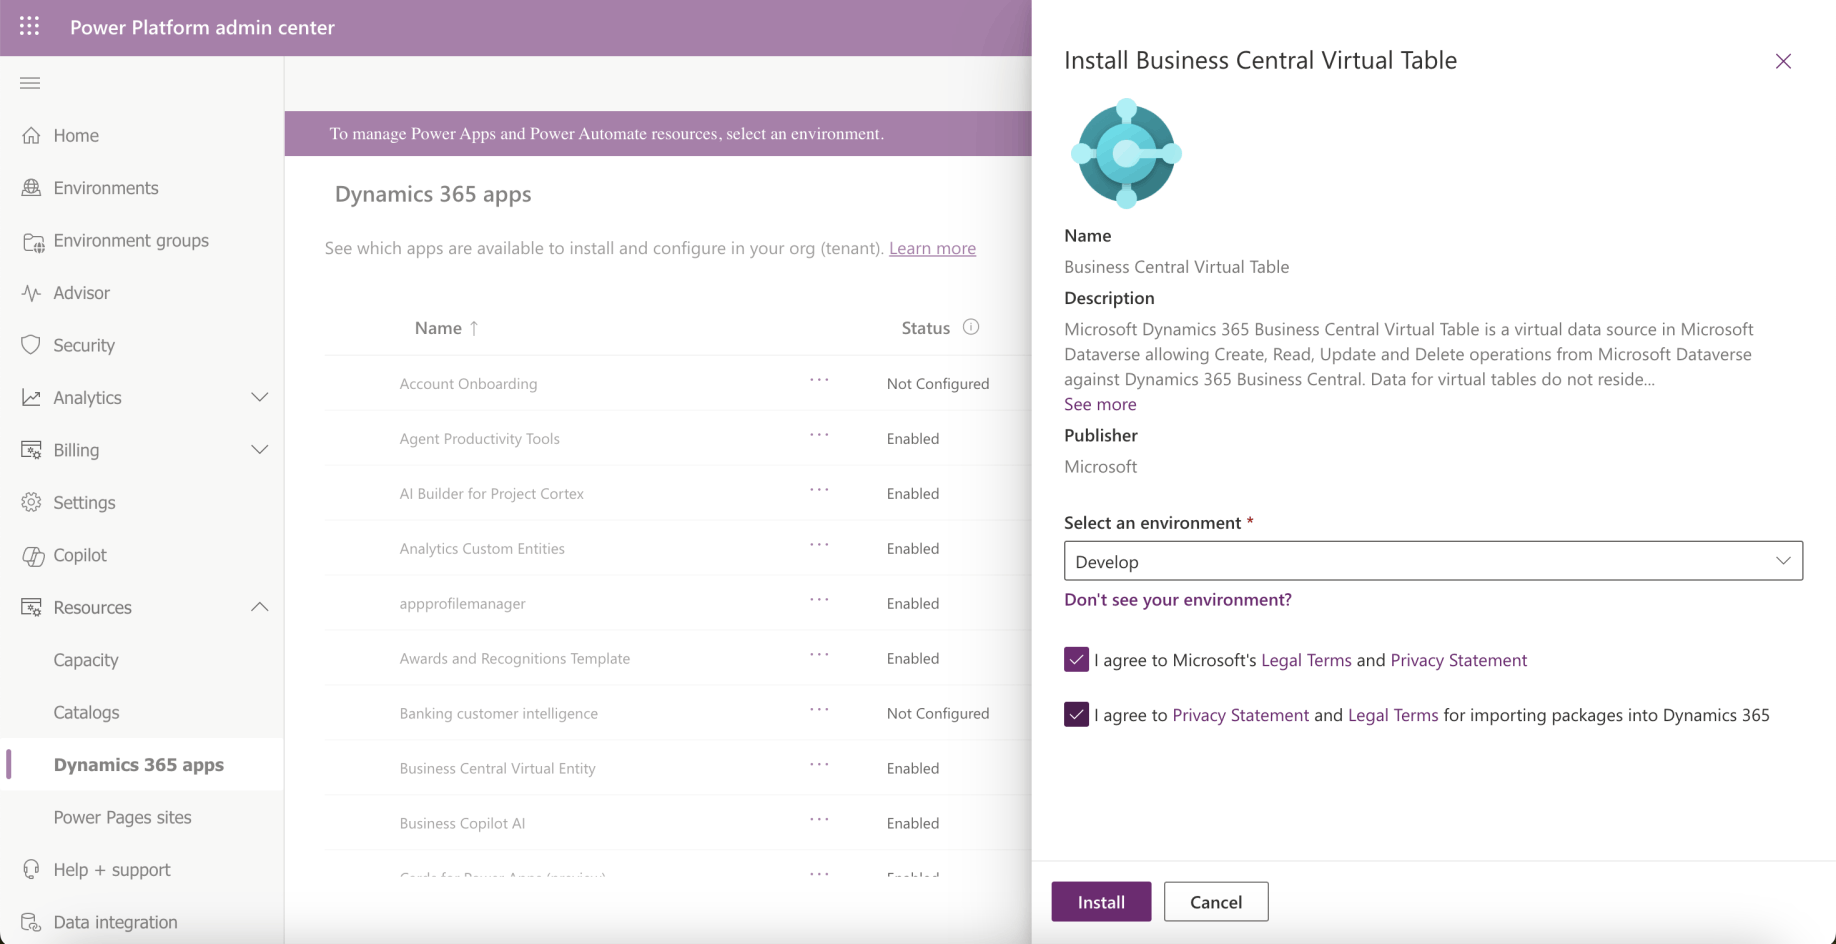Select Power Pages sites menu item
Image resolution: width=1836 pixels, height=944 pixels.
122,817
